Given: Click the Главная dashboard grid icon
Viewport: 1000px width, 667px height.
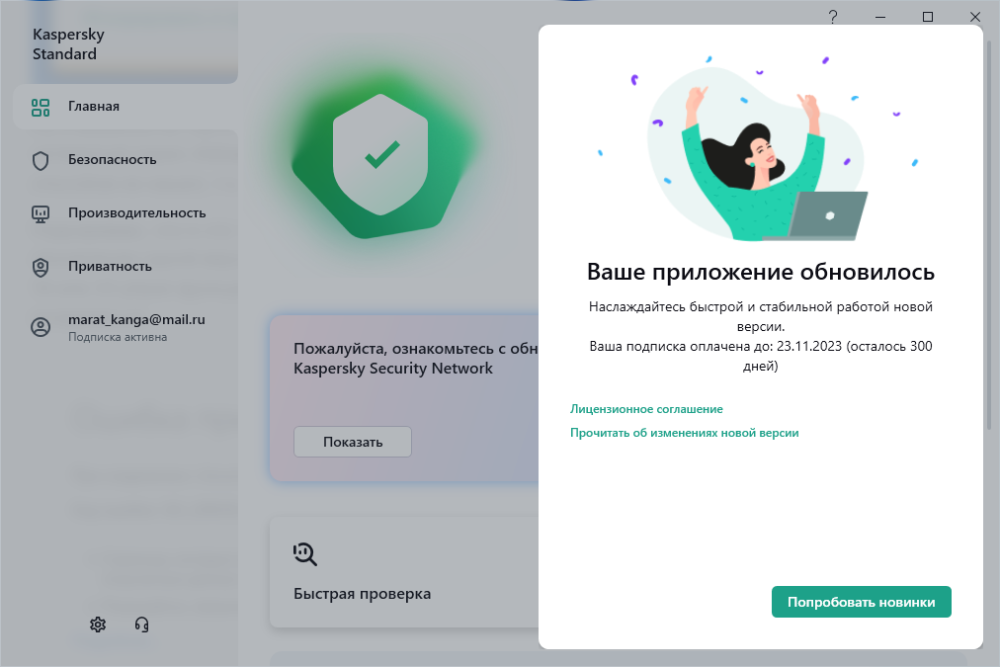Looking at the screenshot, I should (x=40, y=107).
